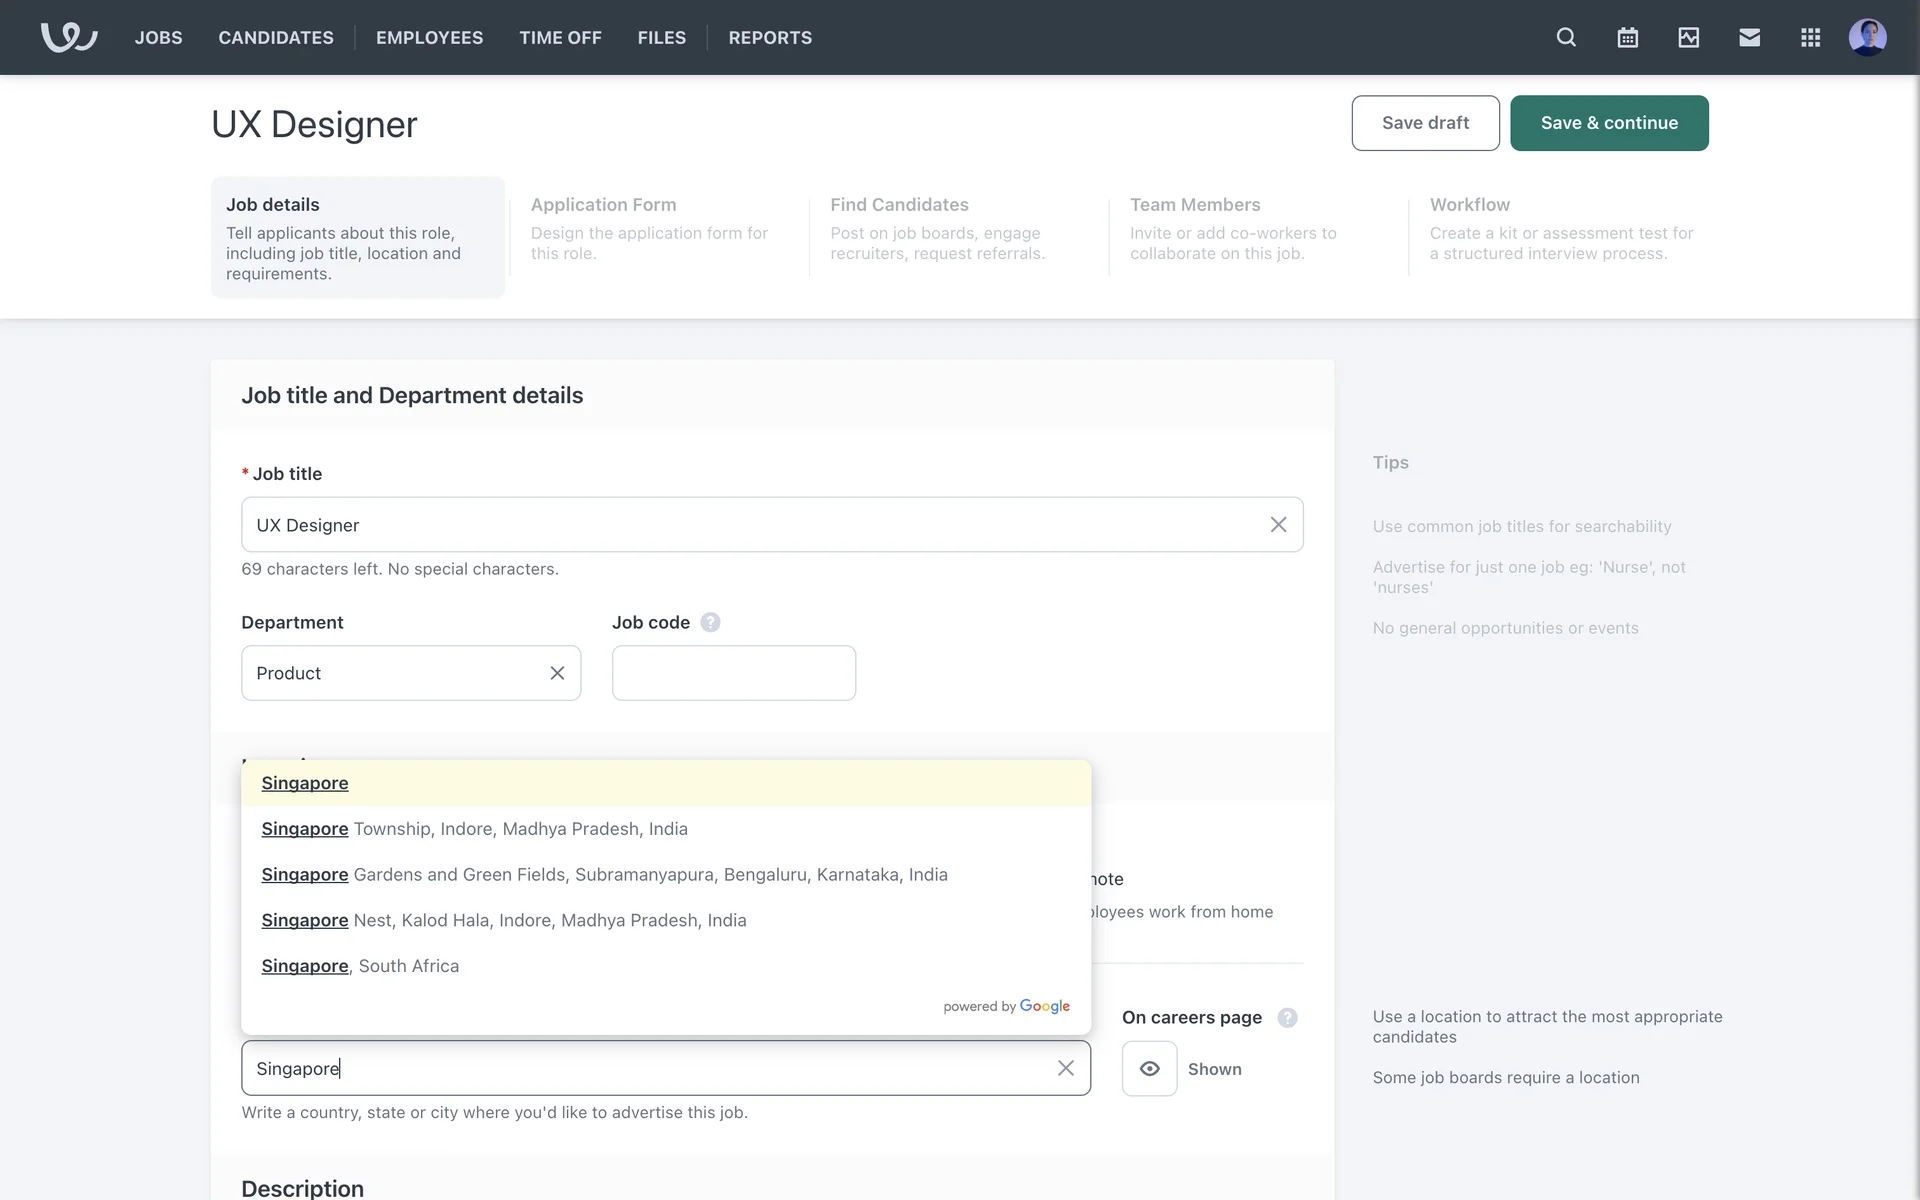
Task: Clear the Job title field
Action: (1278, 524)
